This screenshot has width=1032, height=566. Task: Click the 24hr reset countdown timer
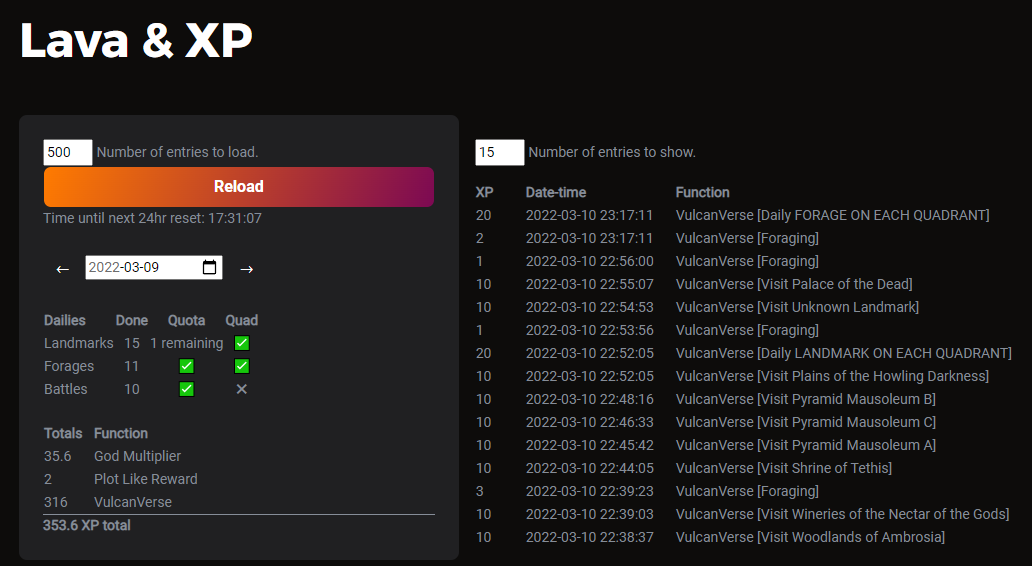pos(153,218)
